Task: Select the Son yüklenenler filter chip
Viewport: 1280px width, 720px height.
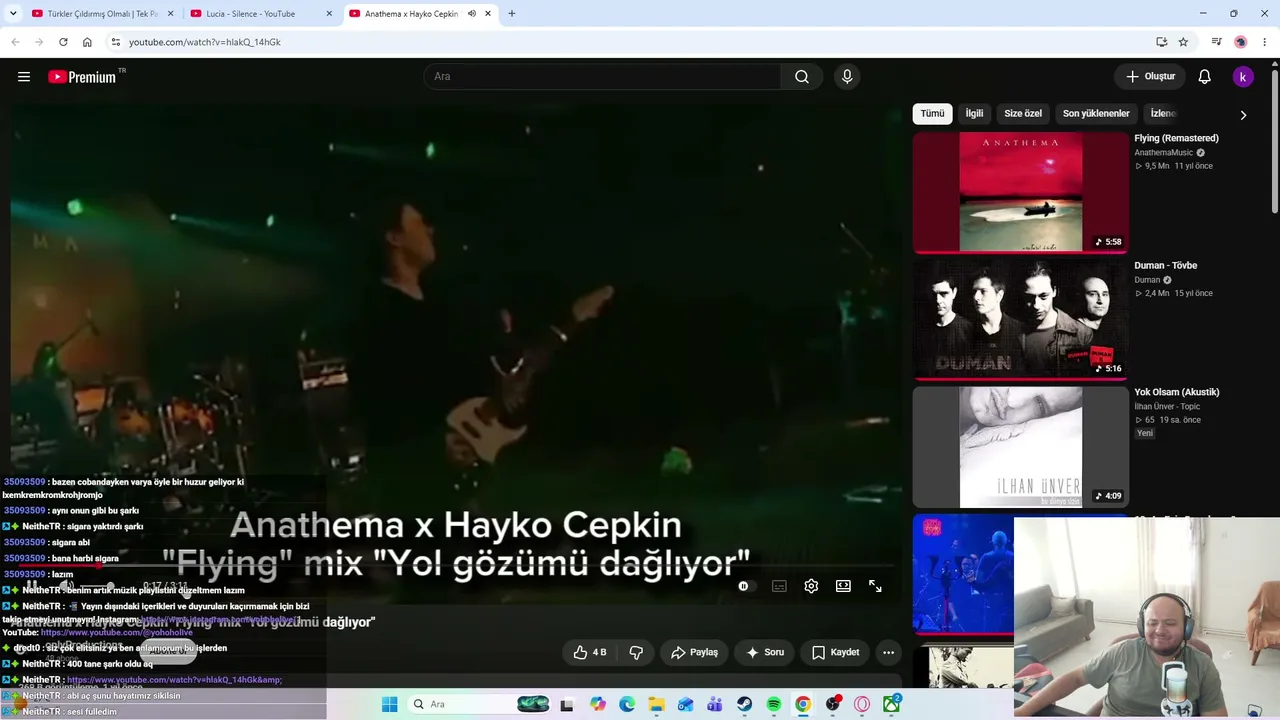Action: (x=1096, y=114)
